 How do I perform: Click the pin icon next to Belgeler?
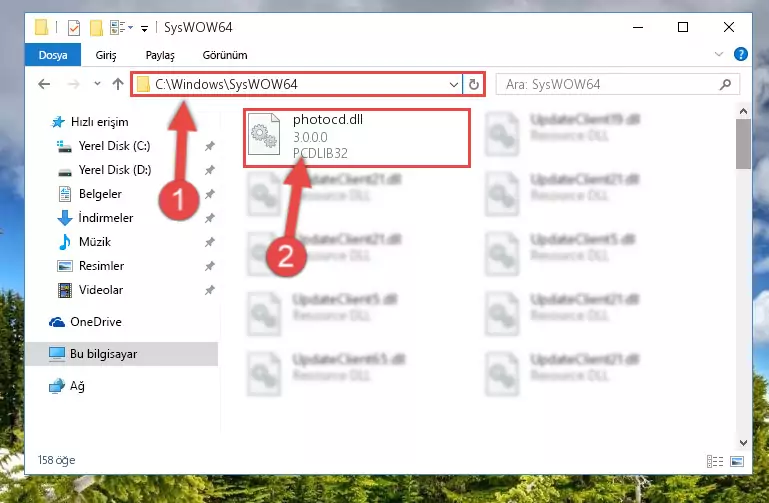pyautogui.click(x=210, y=194)
